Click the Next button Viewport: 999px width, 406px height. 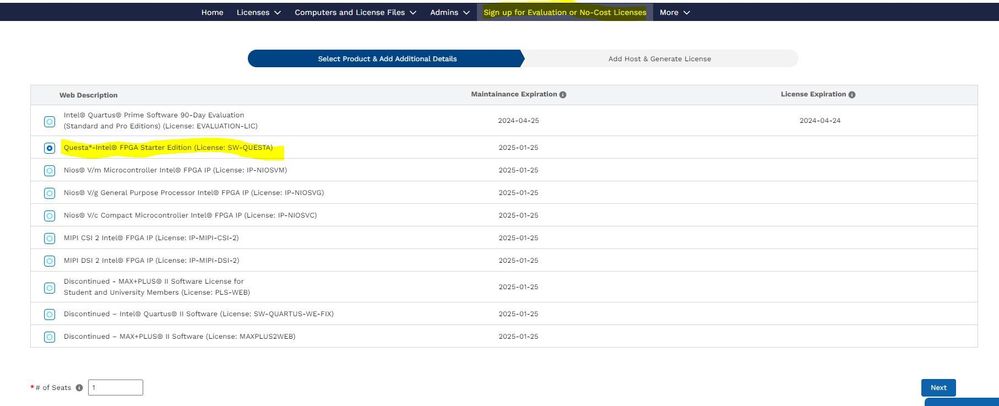pyautogui.click(x=938, y=388)
